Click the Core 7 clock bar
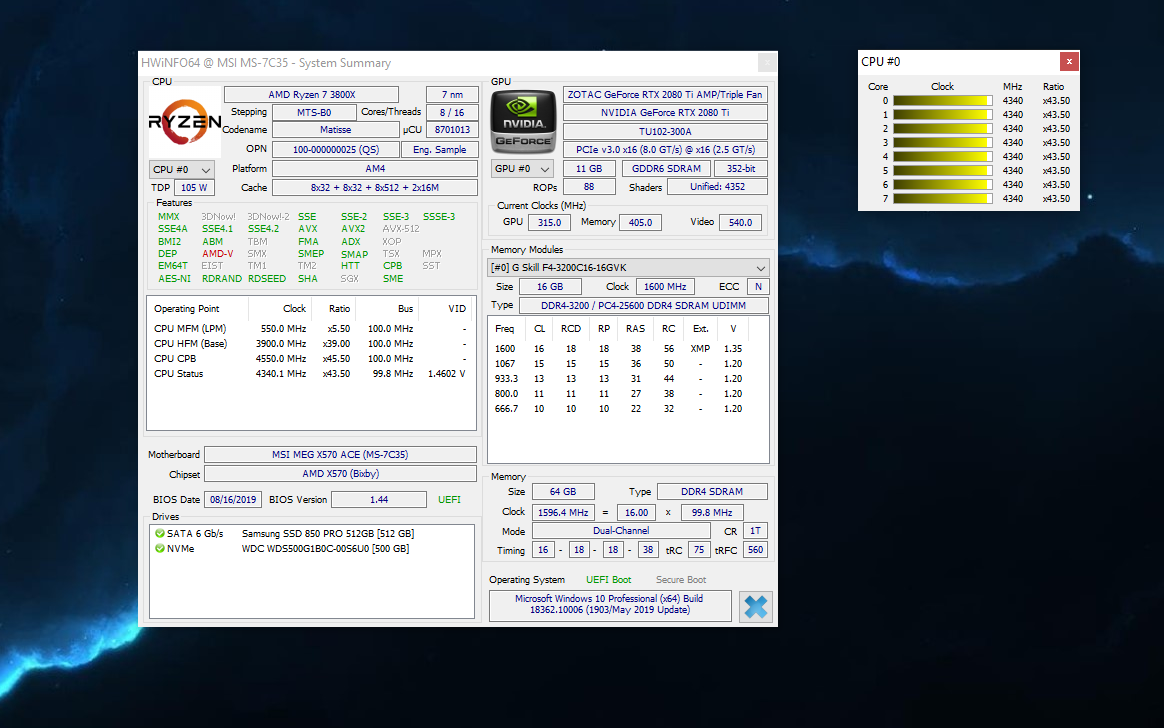The height and width of the screenshot is (728, 1164). click(x=942, y=199)
